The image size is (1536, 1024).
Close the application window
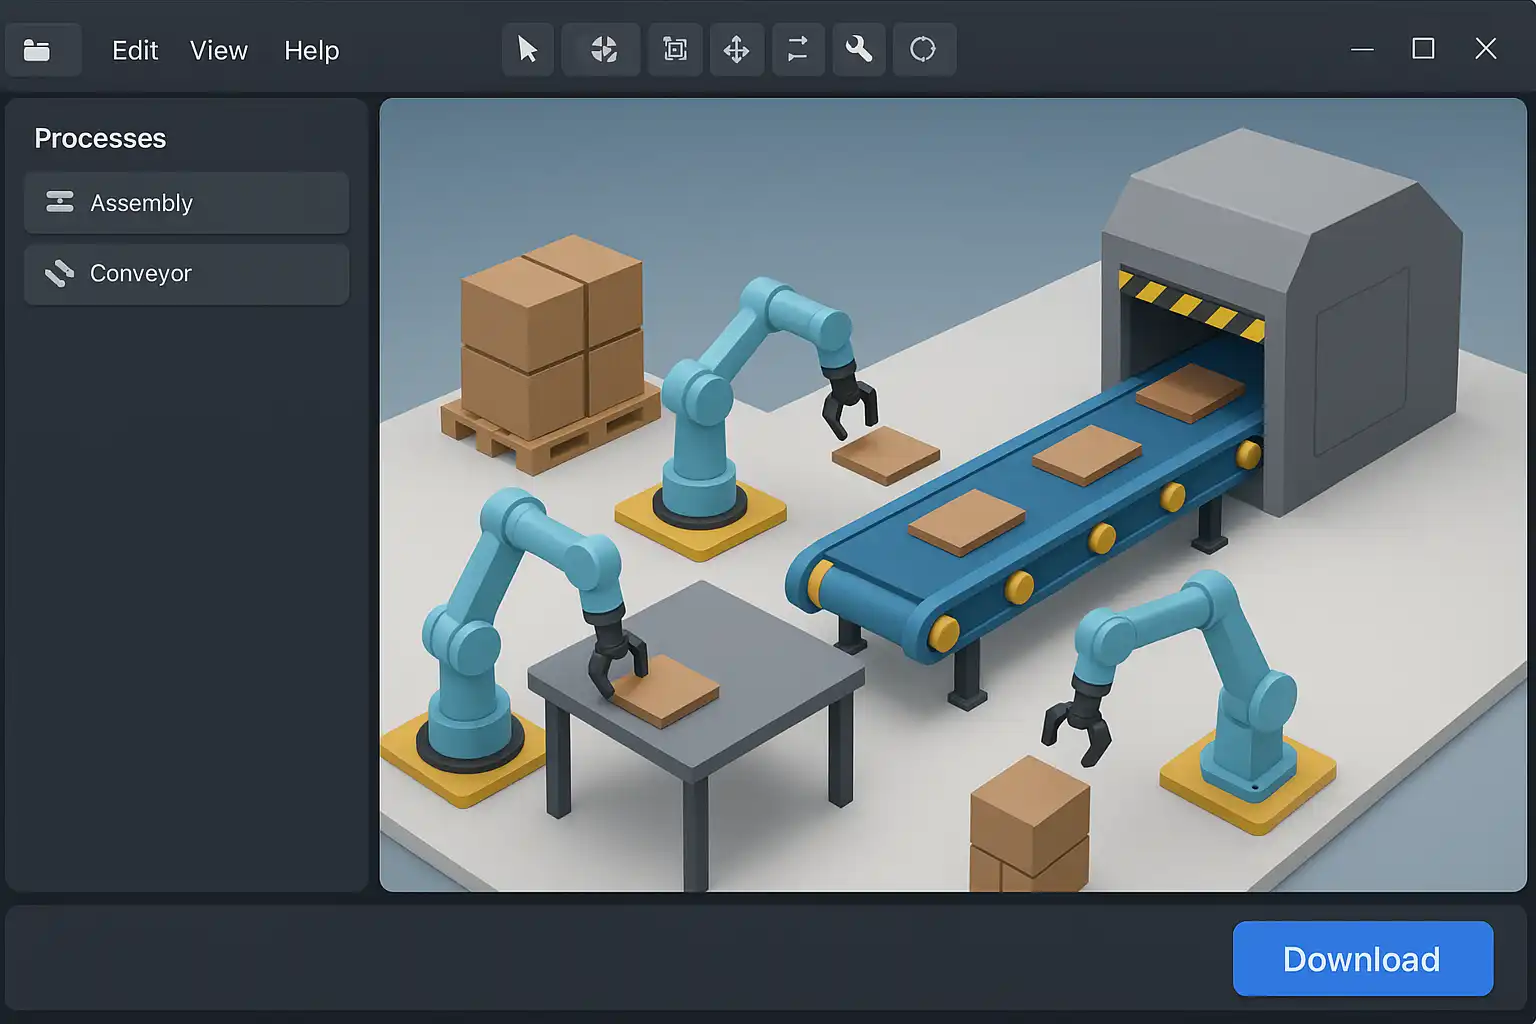tap(1486, 49)
